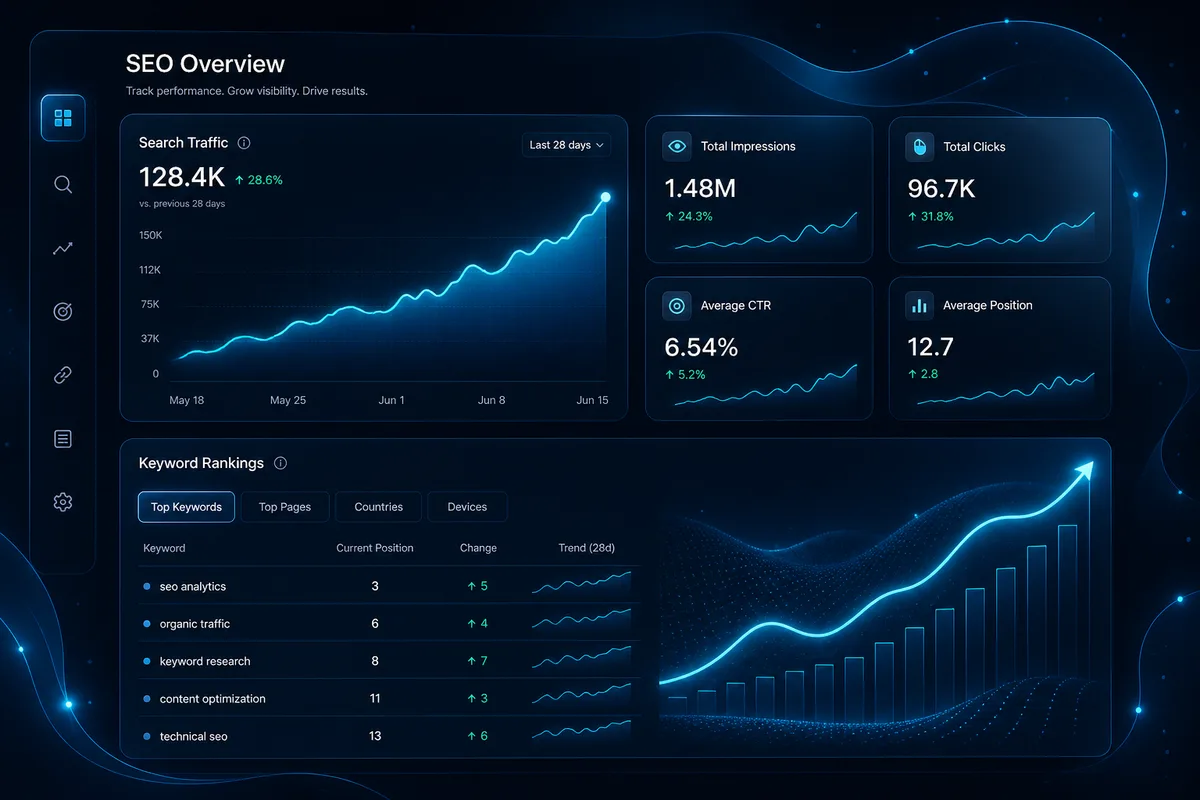Image resolution: width=1200 pixels, height=800 pixels.
Task: Select the Top Keywords tab
Action: tap(186, 507)
